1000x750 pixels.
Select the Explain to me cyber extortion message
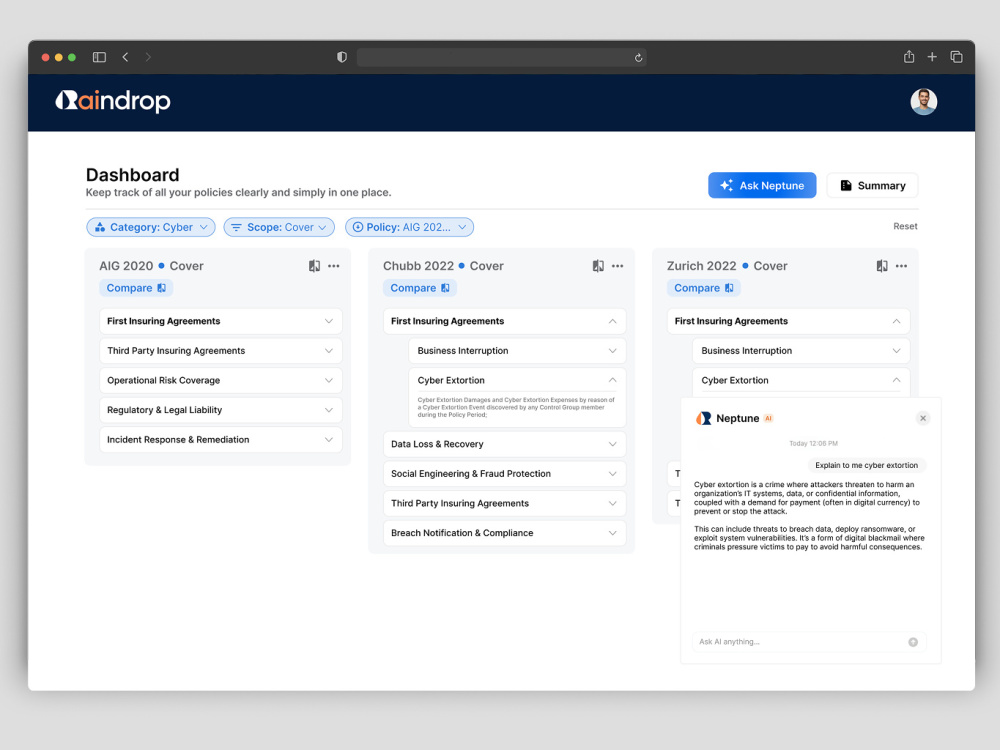coord(867,465)
